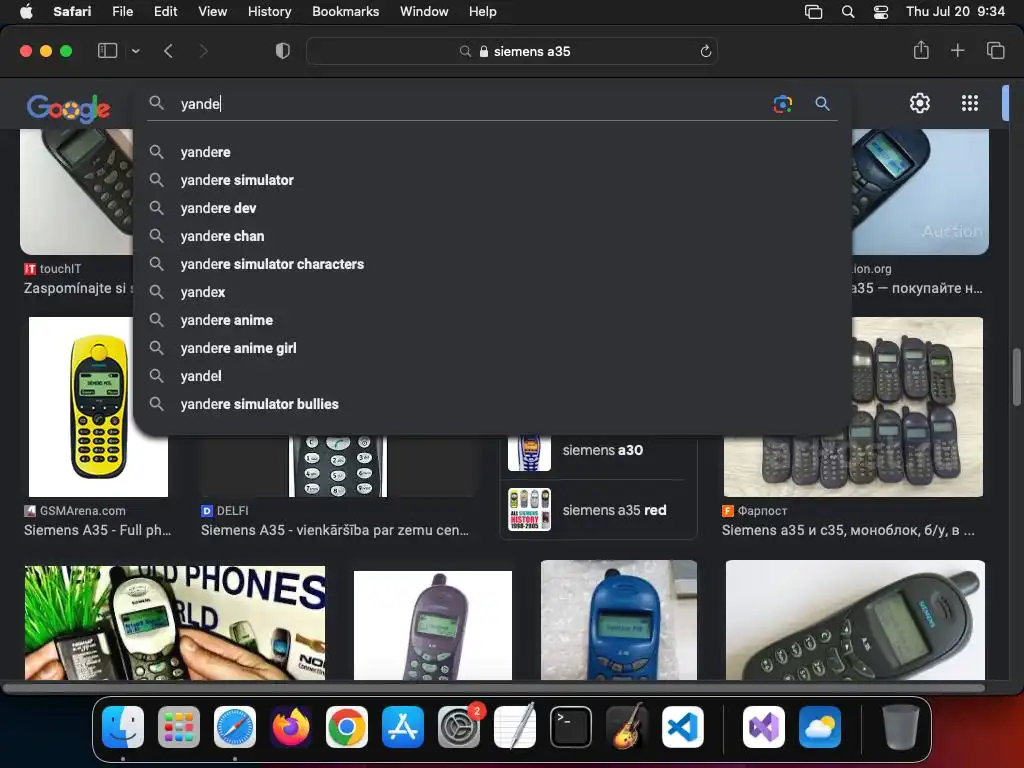Launch Firefox from the Dock
This screenshot has height=768, width=1024.
click(x=291, y=727)
